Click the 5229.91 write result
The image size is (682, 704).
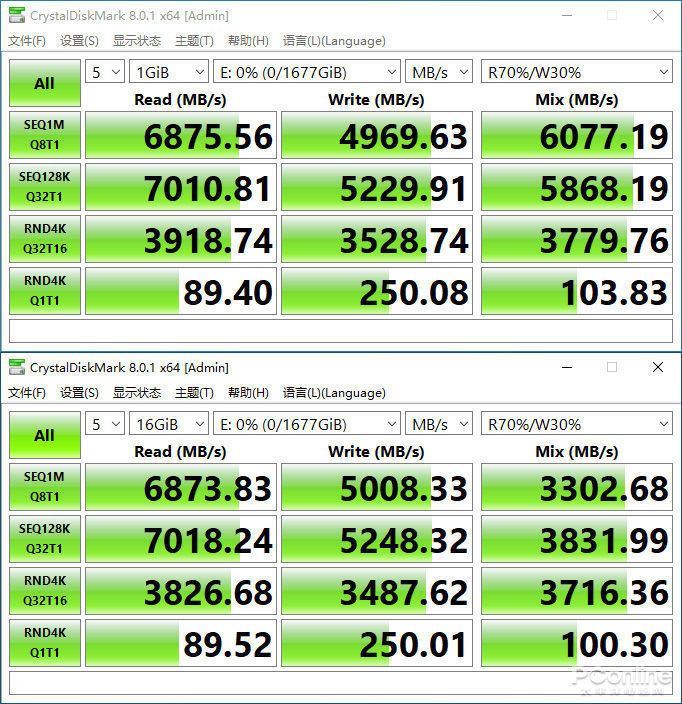tap(377, 187)
